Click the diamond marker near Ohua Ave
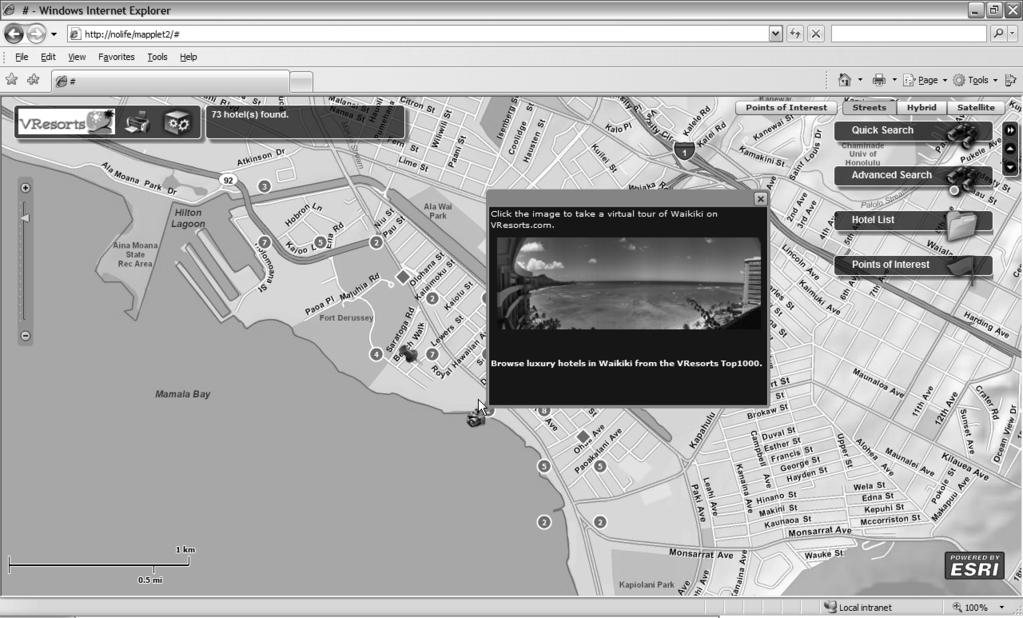This screenshot has width=1023, height=618. [583, 436]
